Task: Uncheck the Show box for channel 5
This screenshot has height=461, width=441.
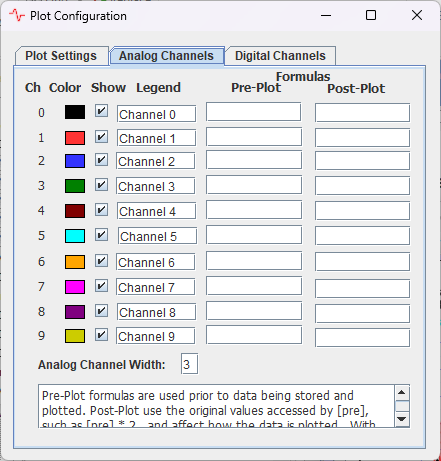Action: point(101,235)
